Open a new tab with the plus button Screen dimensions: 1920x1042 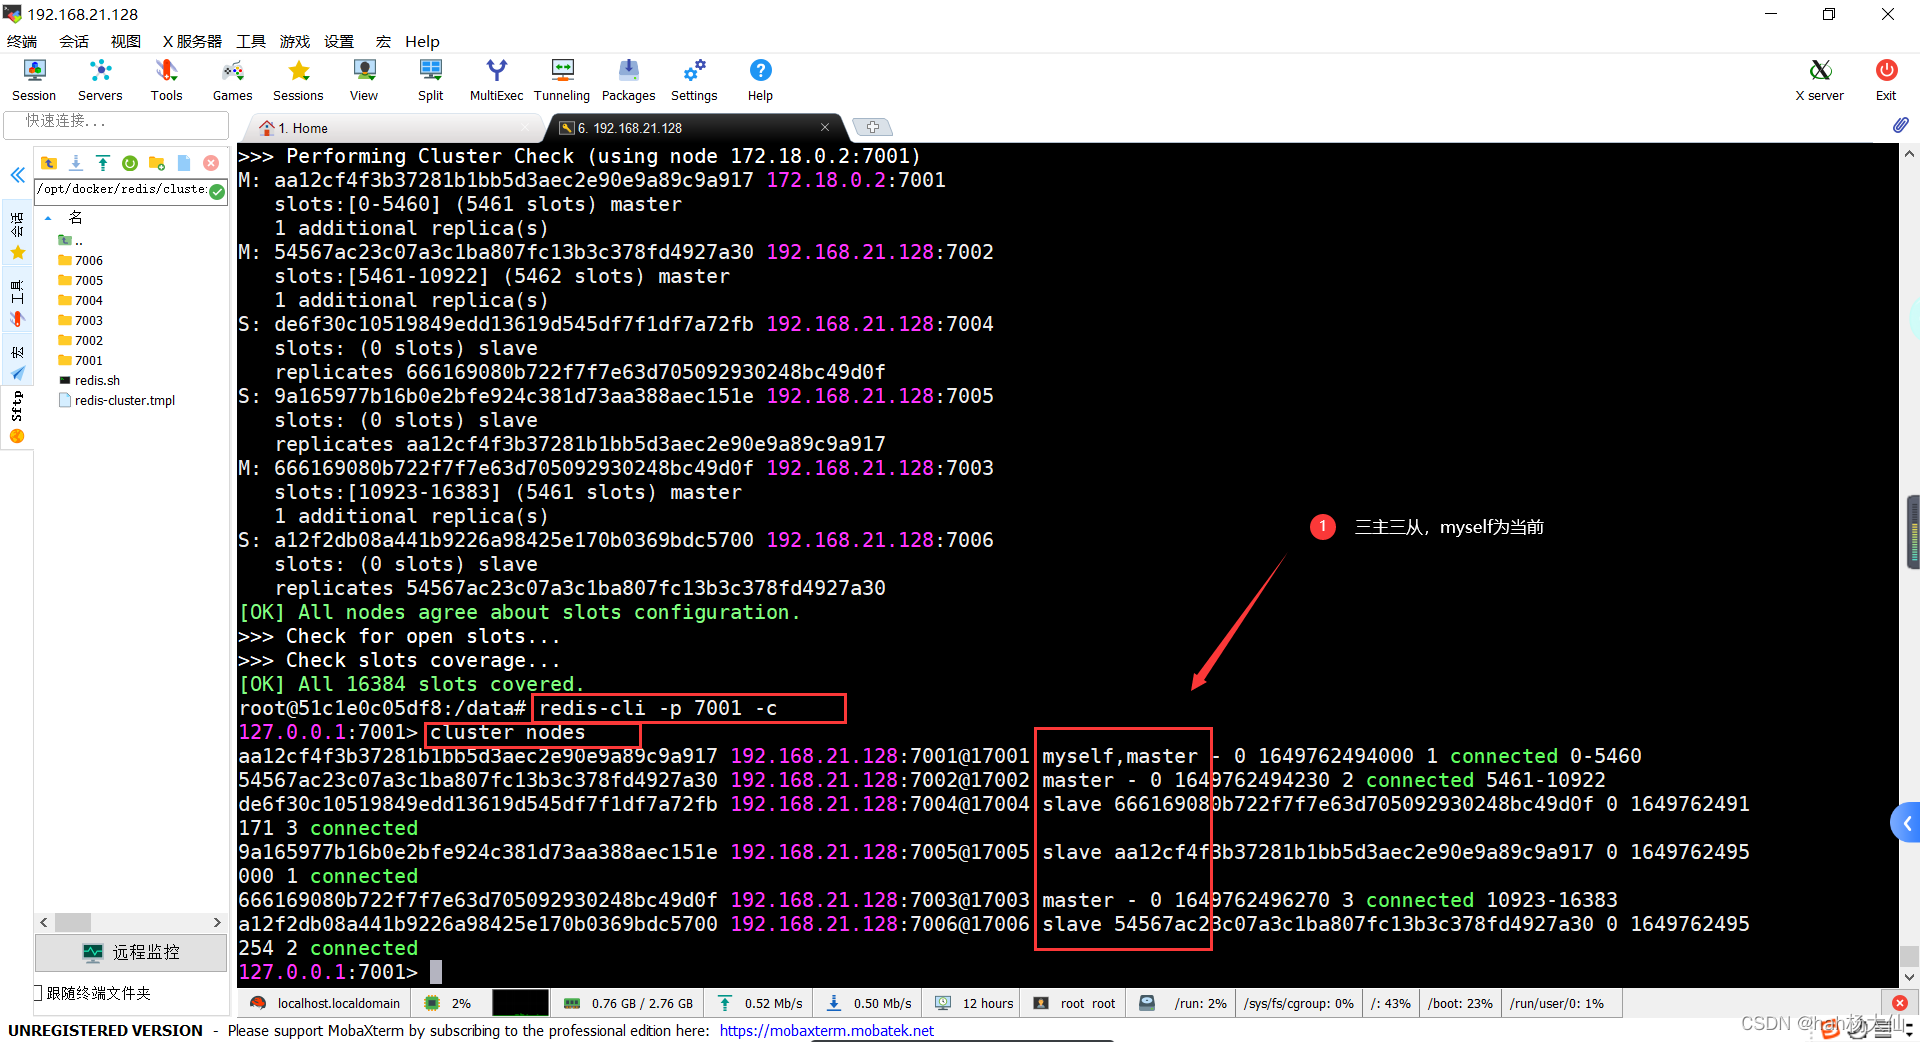tap(871, 126)
